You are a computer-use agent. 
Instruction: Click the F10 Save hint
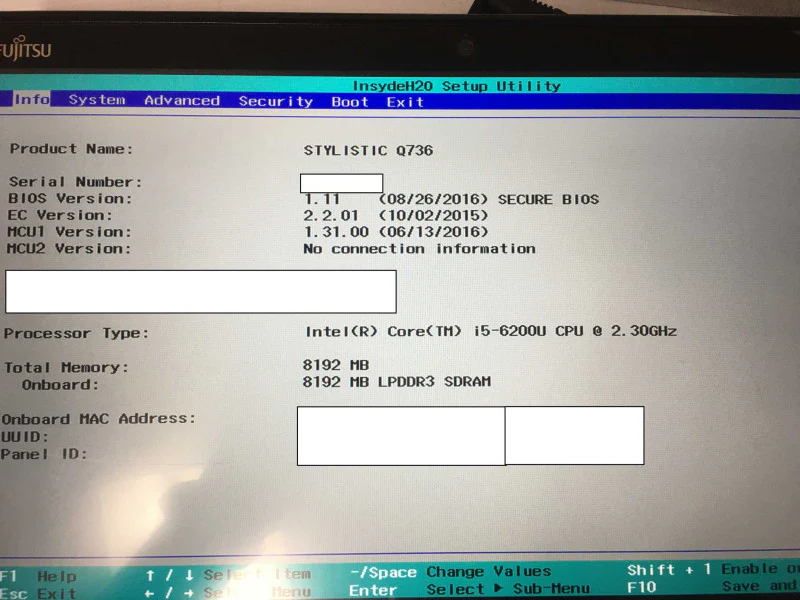tap(713, 587)
